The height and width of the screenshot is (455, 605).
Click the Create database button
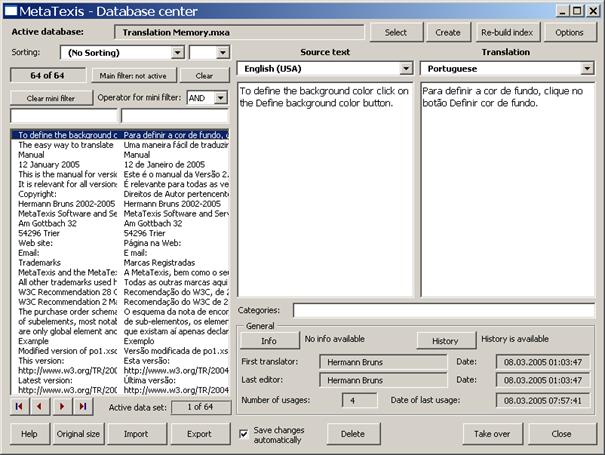point(448,32)
